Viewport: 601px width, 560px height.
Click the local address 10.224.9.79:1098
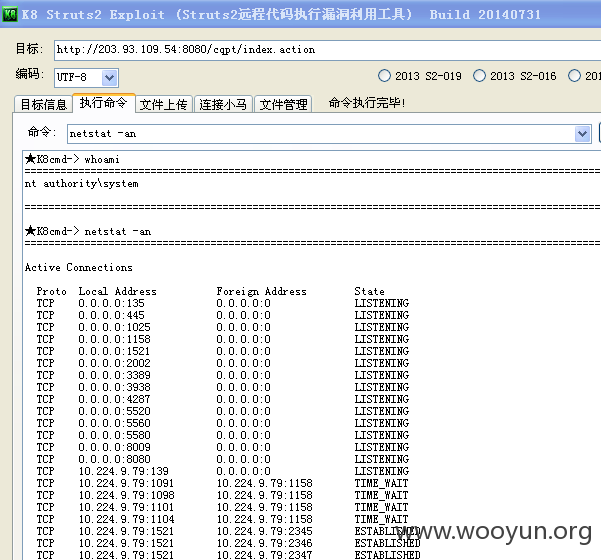[126, 495]
